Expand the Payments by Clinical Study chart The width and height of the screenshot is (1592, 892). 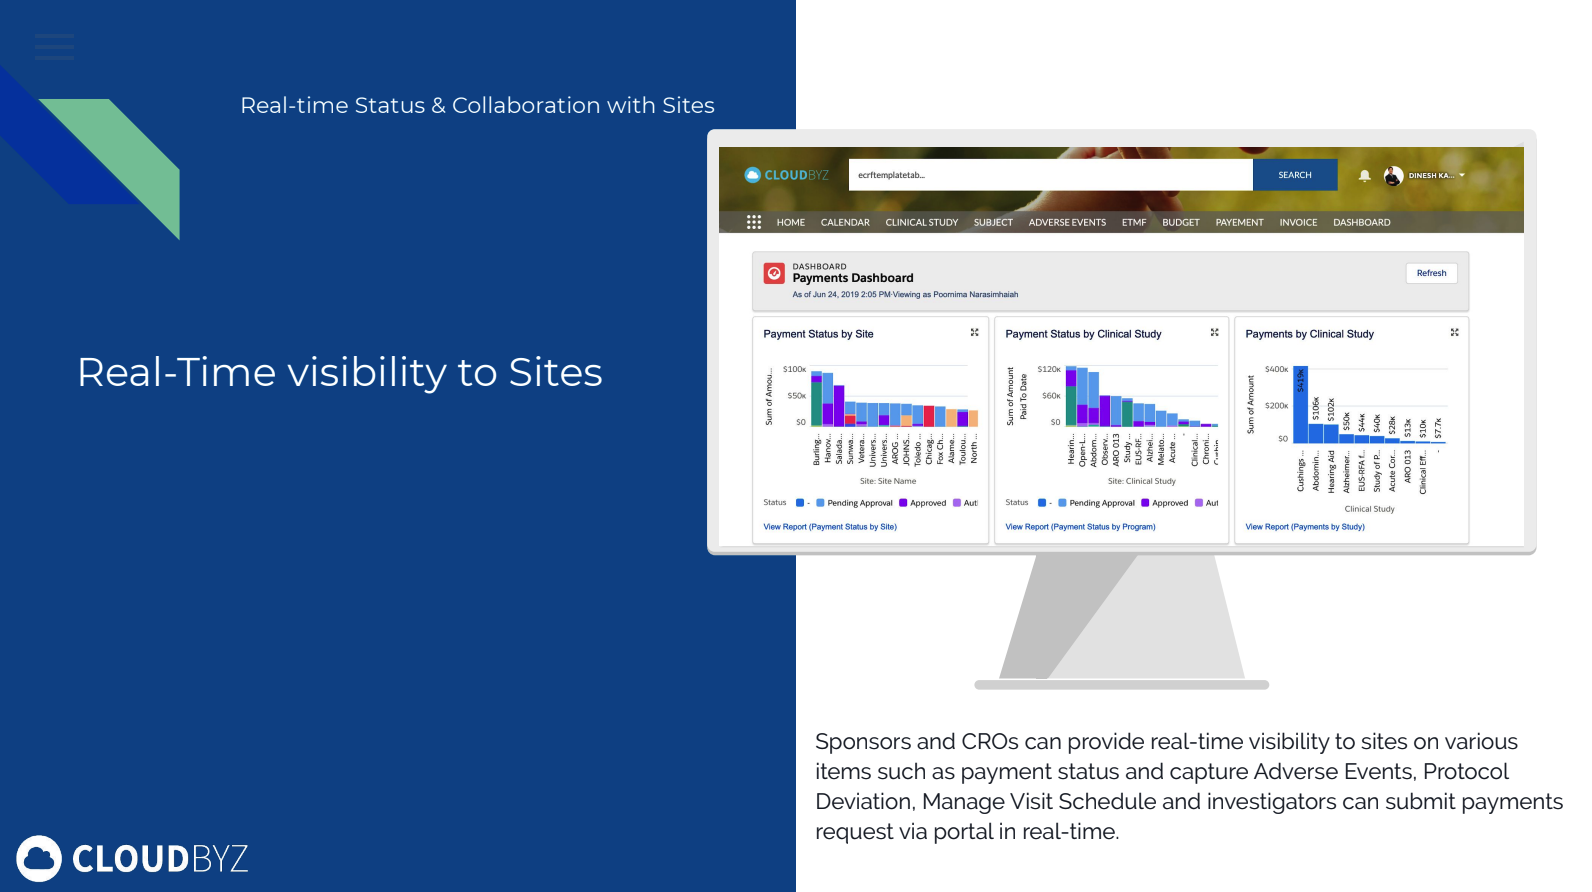1454,333
